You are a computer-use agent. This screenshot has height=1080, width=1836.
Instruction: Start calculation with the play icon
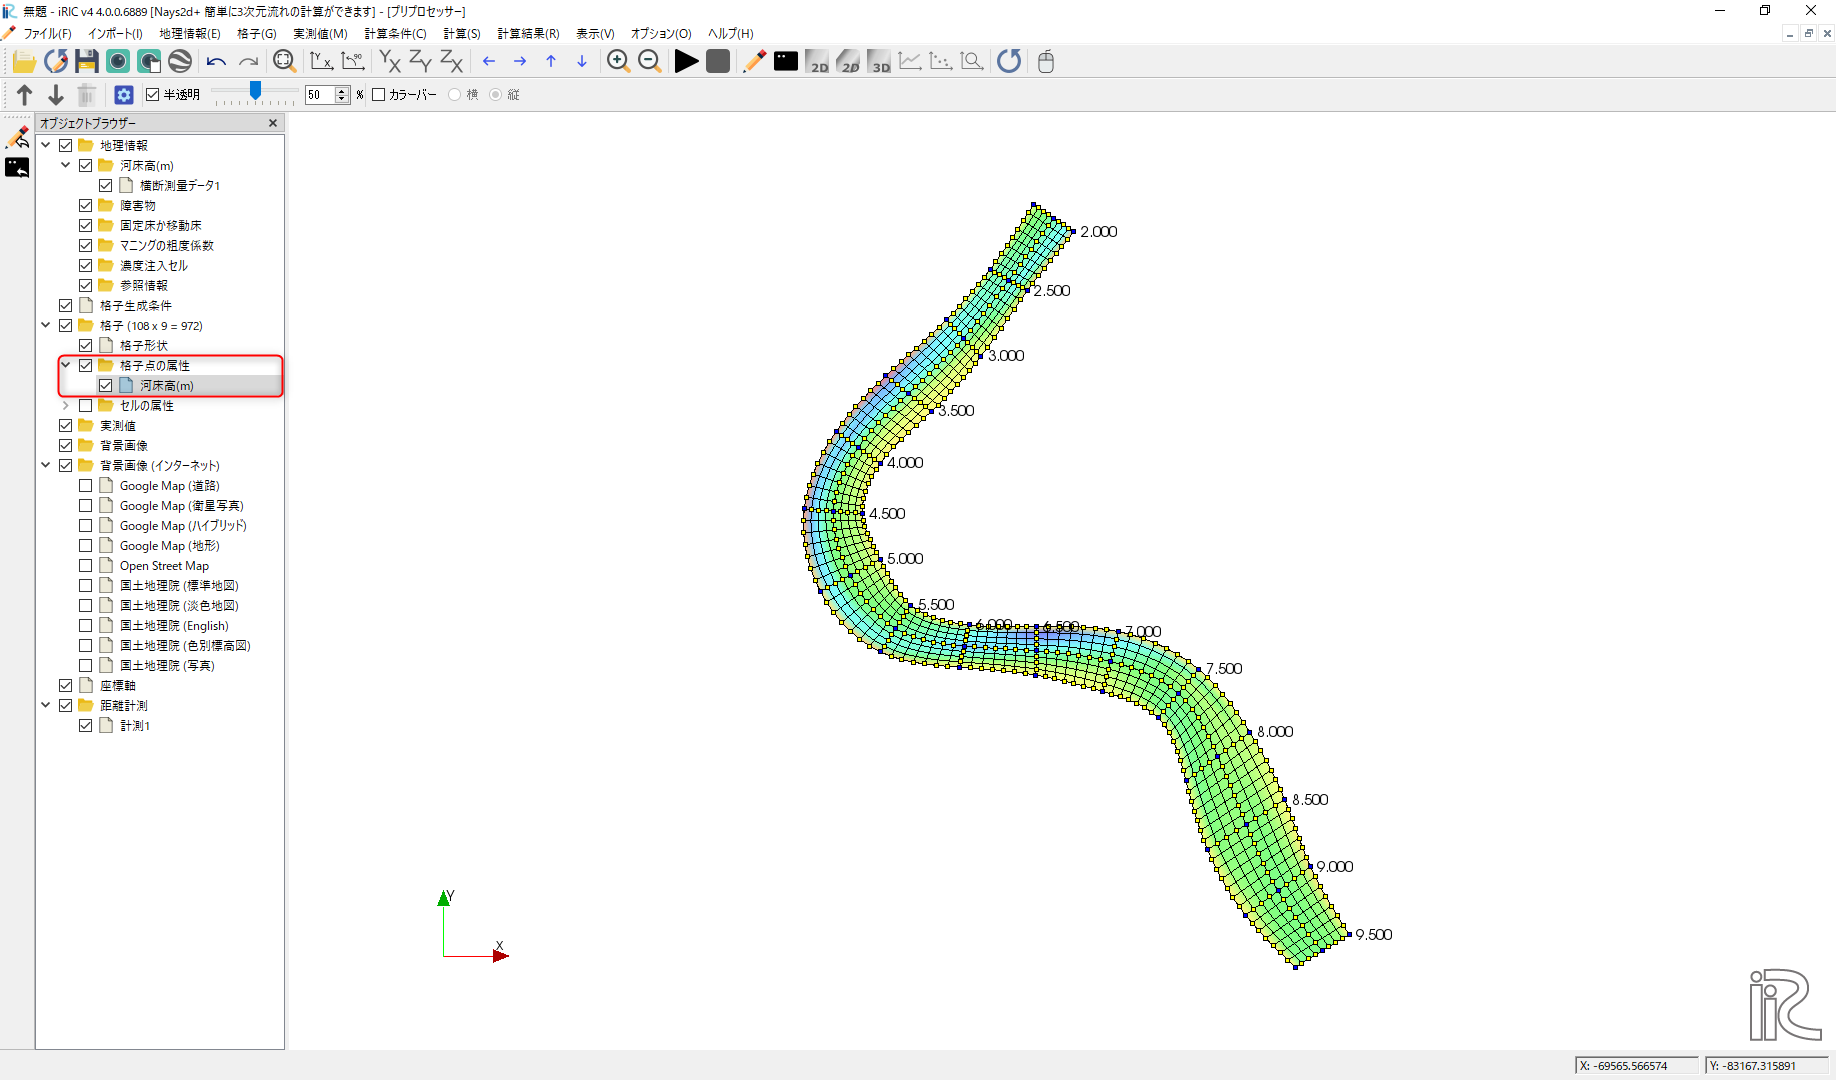(686, 62)
